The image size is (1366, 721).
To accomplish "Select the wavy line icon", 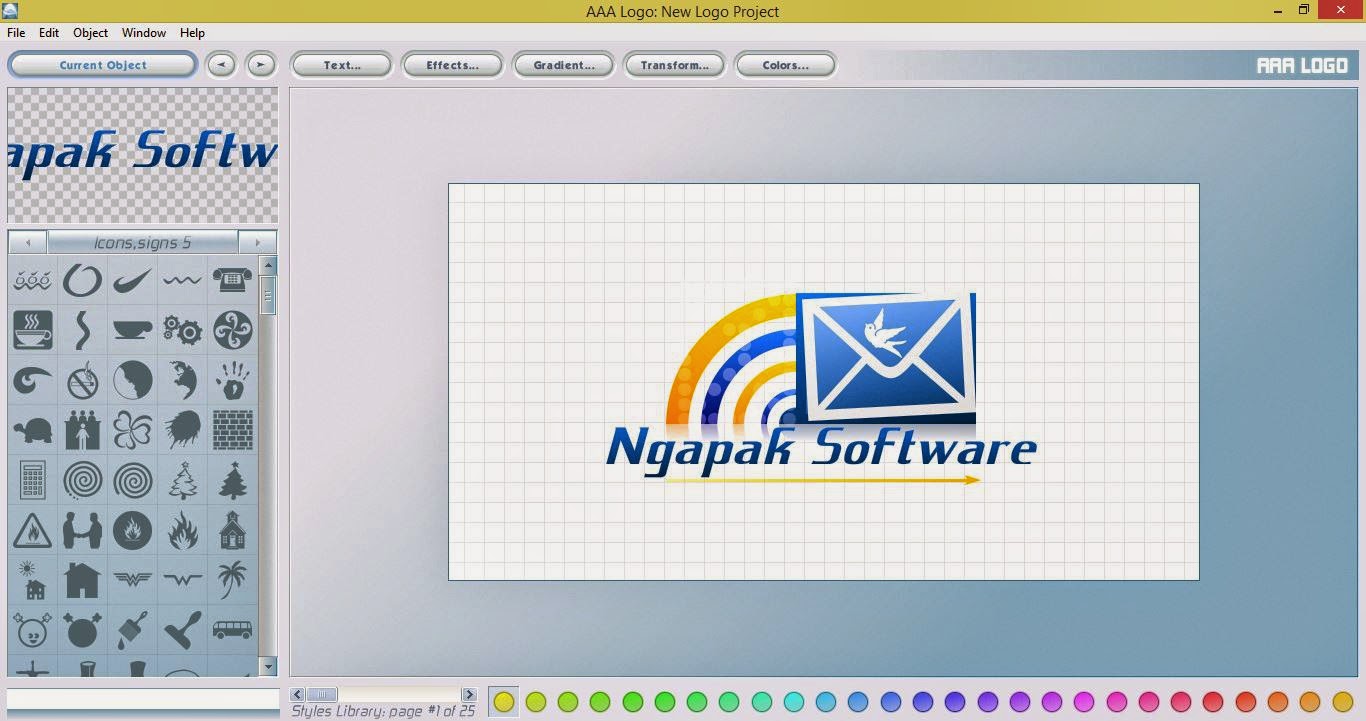I will tap(182, 281).
